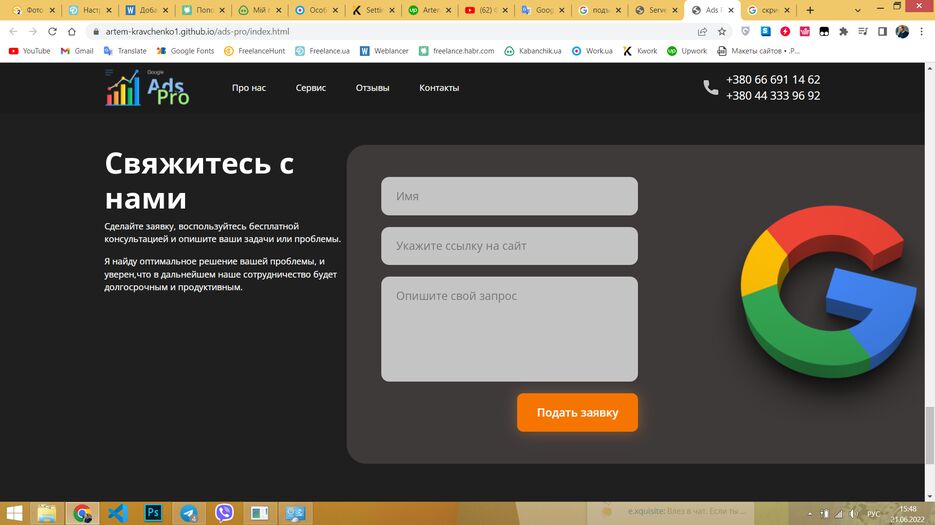This screenshot has width=935, height=525.
Task: Submit the form with Подать заявку
Action: point(577,412)
